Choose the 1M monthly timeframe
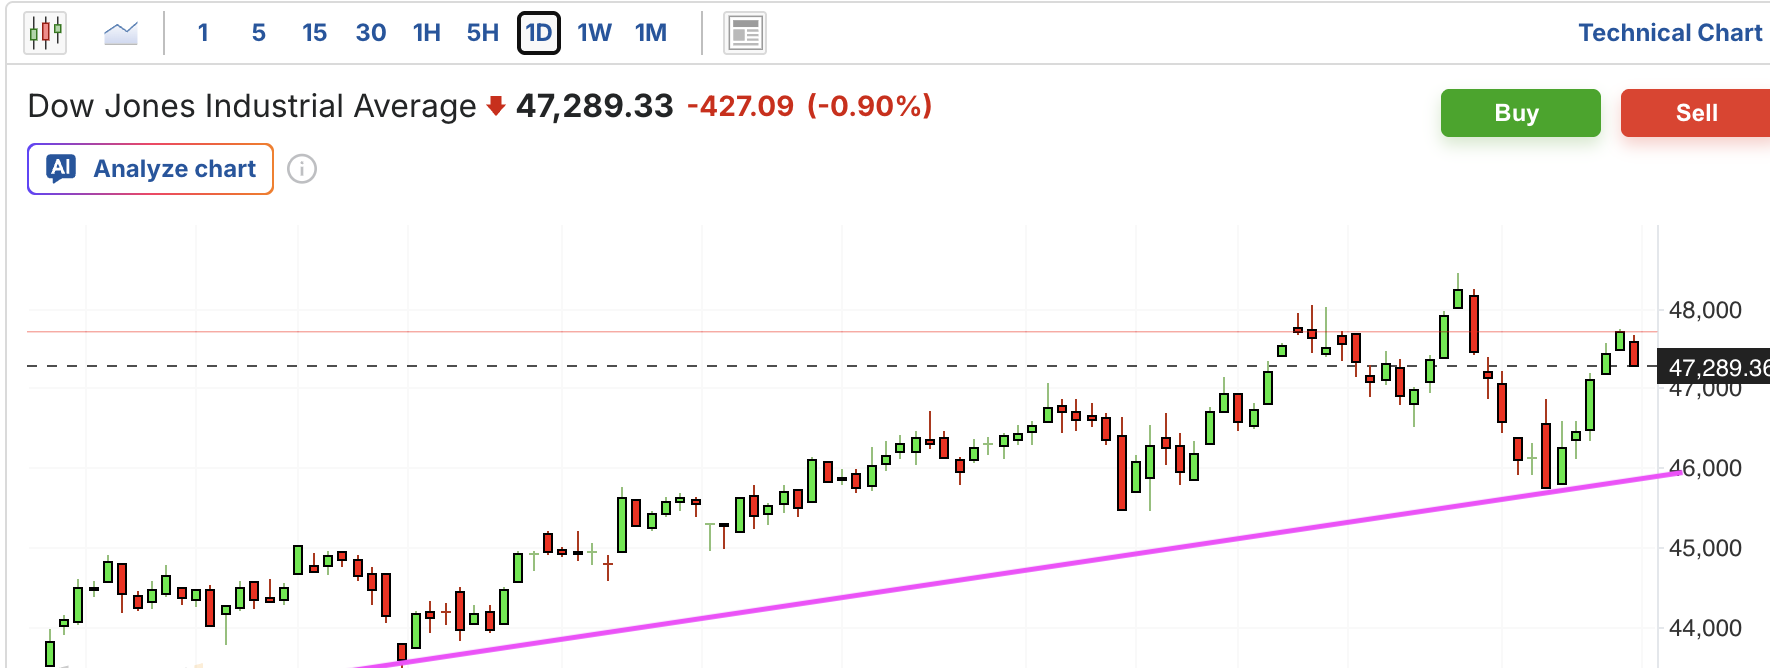 click(651, 33)
